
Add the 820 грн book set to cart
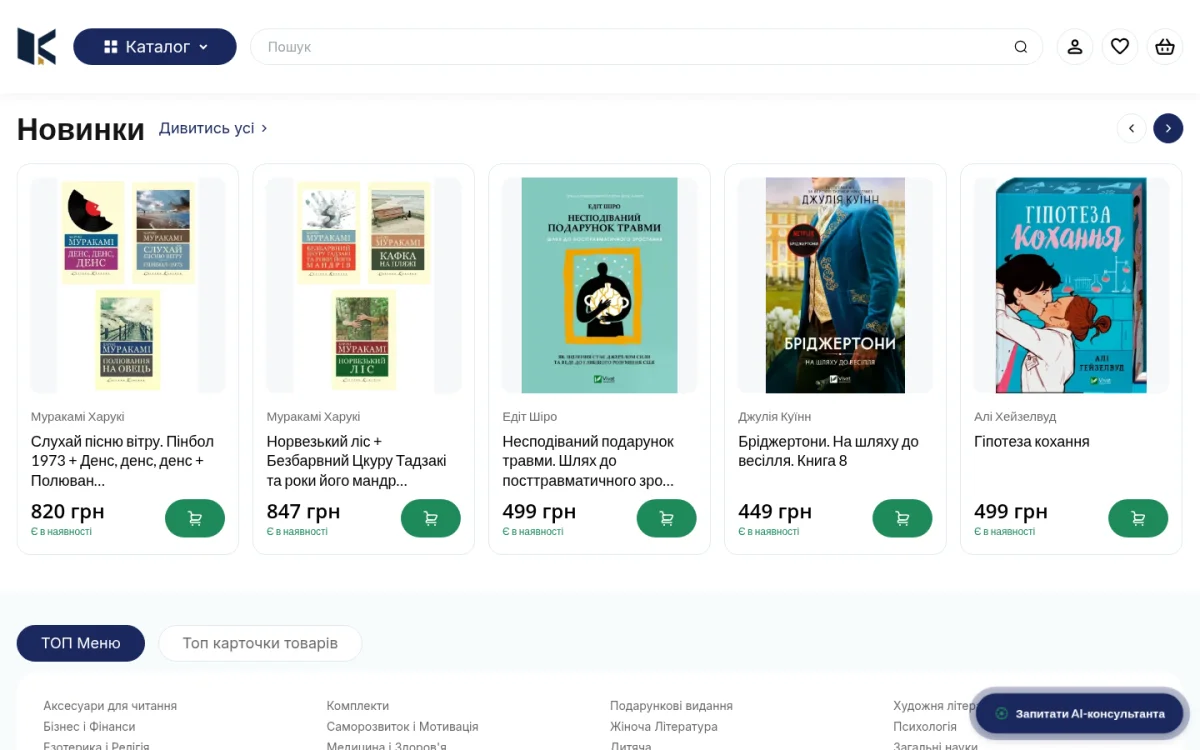pos(195,518)
